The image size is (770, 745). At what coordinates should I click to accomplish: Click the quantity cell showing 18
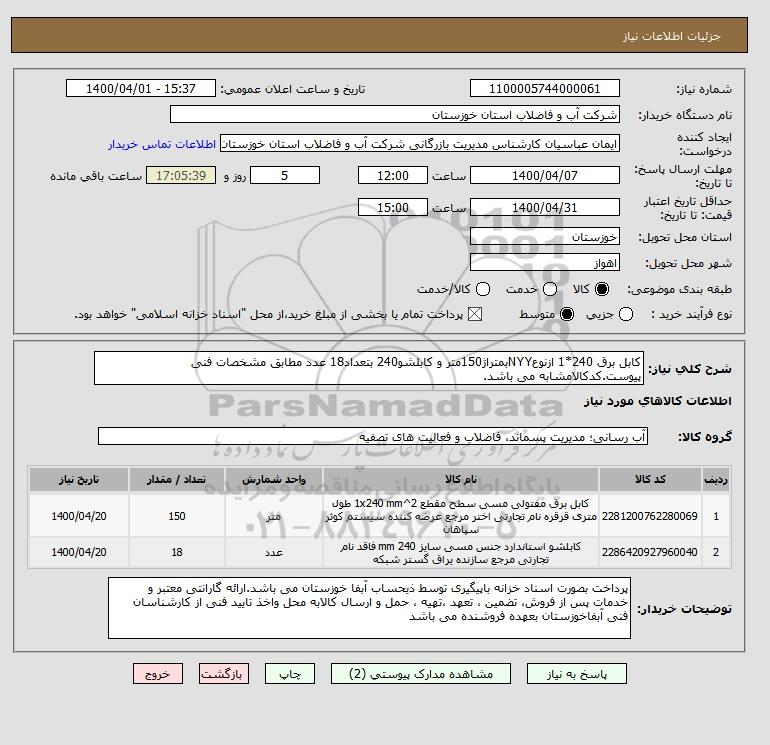177,552
